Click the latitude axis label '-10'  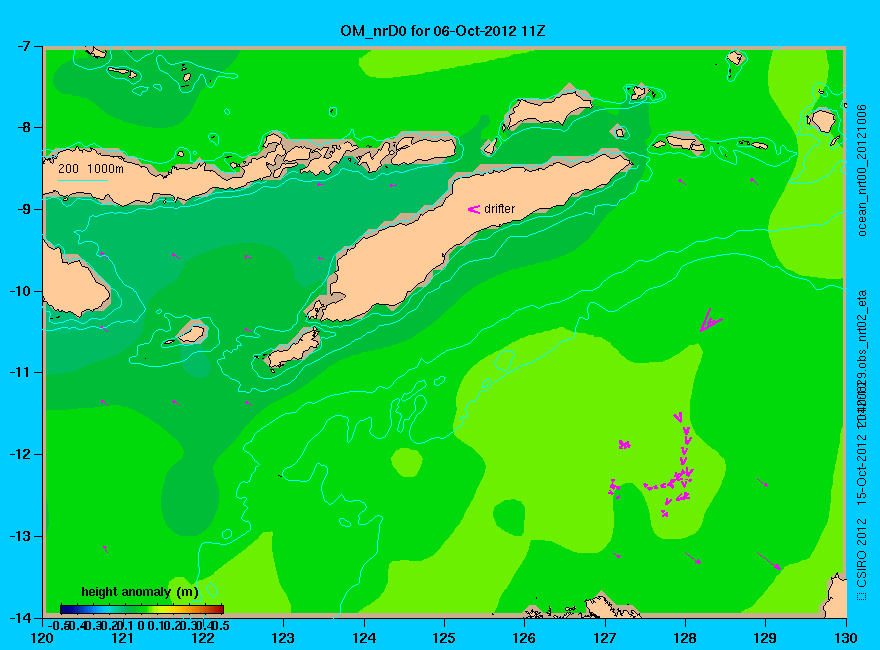pos(20,291)
